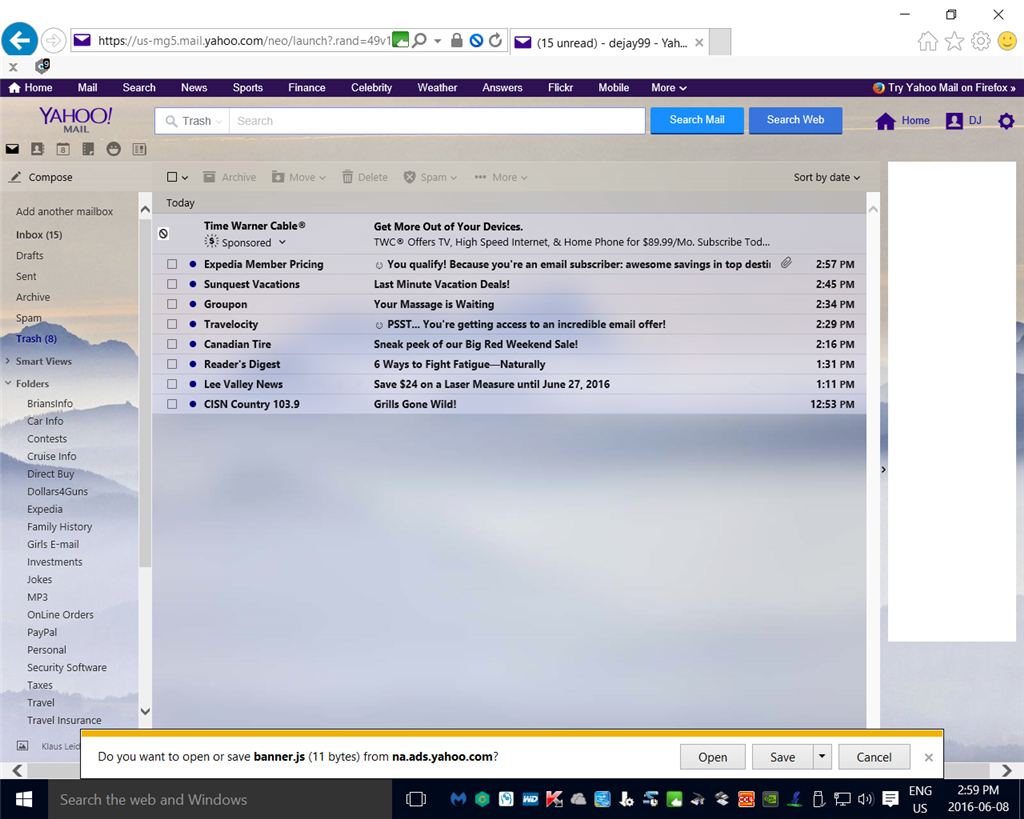Tick the CISN Country 103.9 checkbox
Image resolution: width=1024 pixels, height=819 pixels.
(x=172, y=404)
